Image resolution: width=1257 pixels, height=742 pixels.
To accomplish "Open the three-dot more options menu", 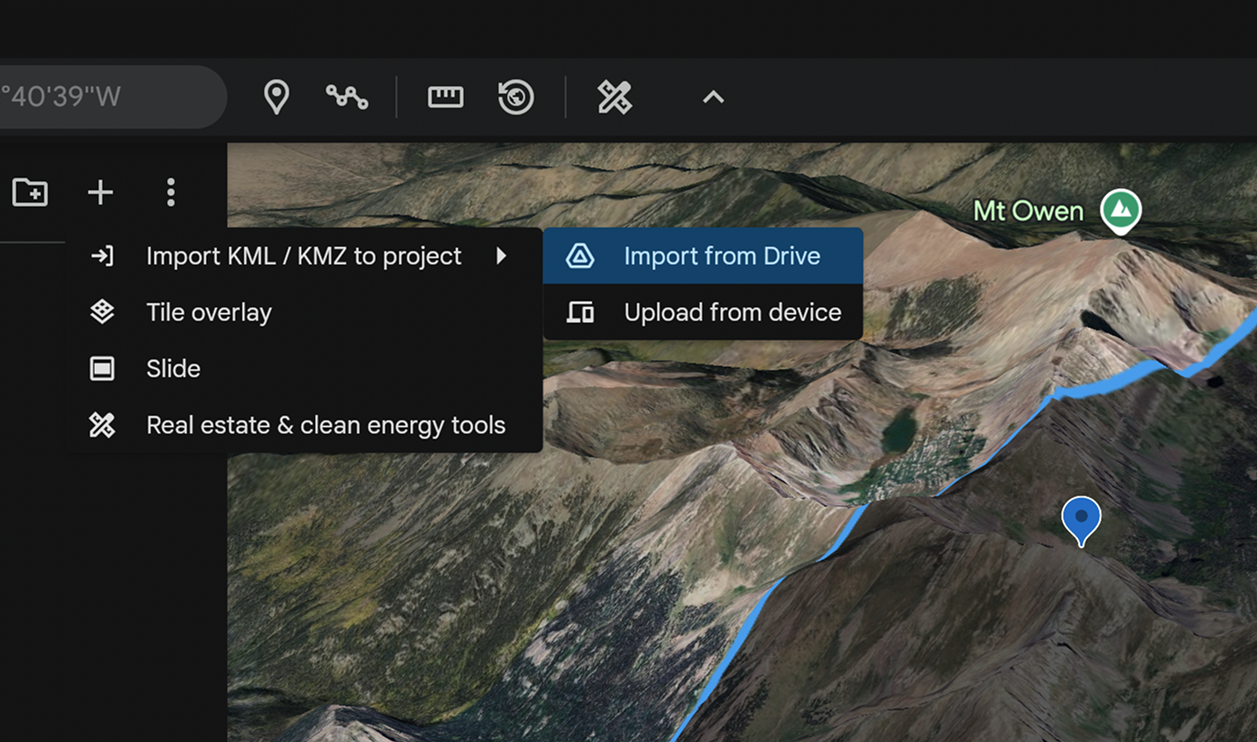I will click(171, 192).
